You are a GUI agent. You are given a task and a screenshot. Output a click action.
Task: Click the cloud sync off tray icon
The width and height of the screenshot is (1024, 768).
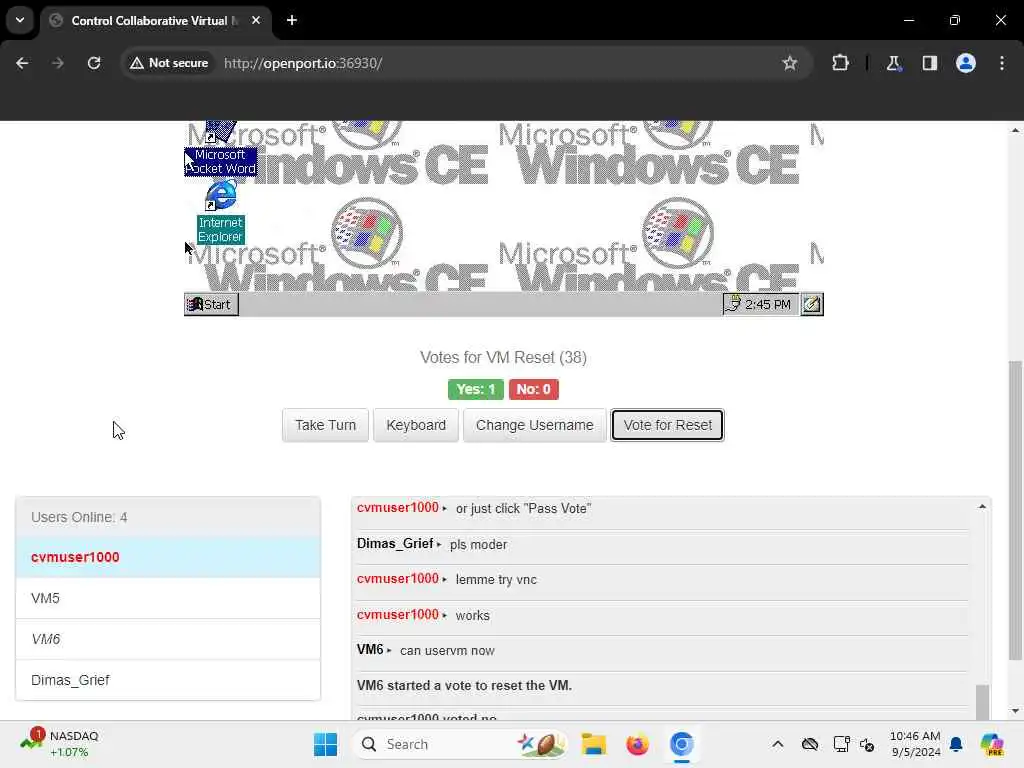(810, 744)
